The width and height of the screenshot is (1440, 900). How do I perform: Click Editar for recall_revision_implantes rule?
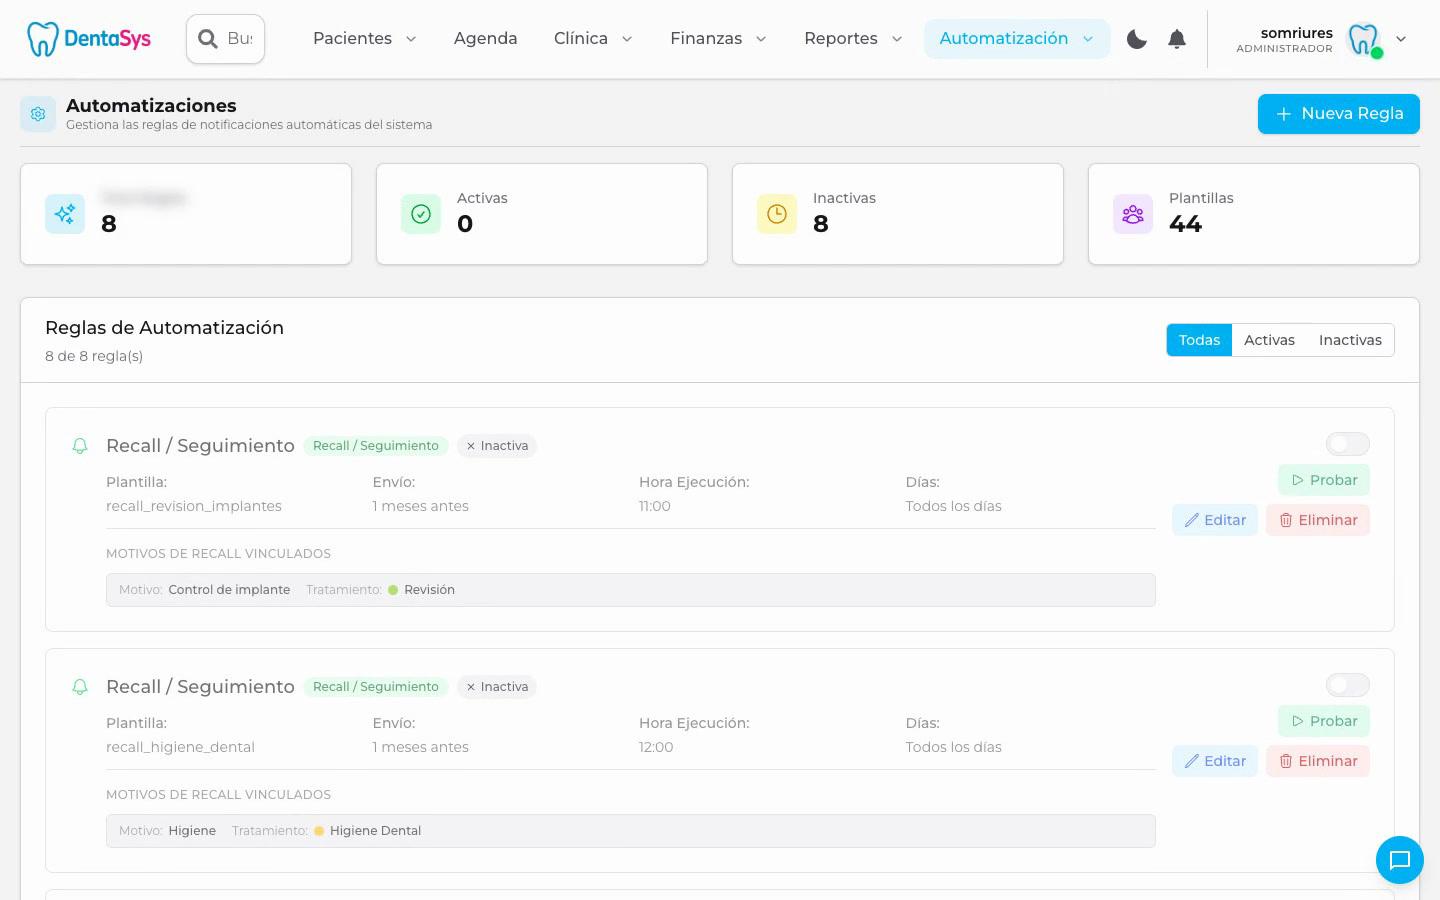click(x=1215, y=520)
